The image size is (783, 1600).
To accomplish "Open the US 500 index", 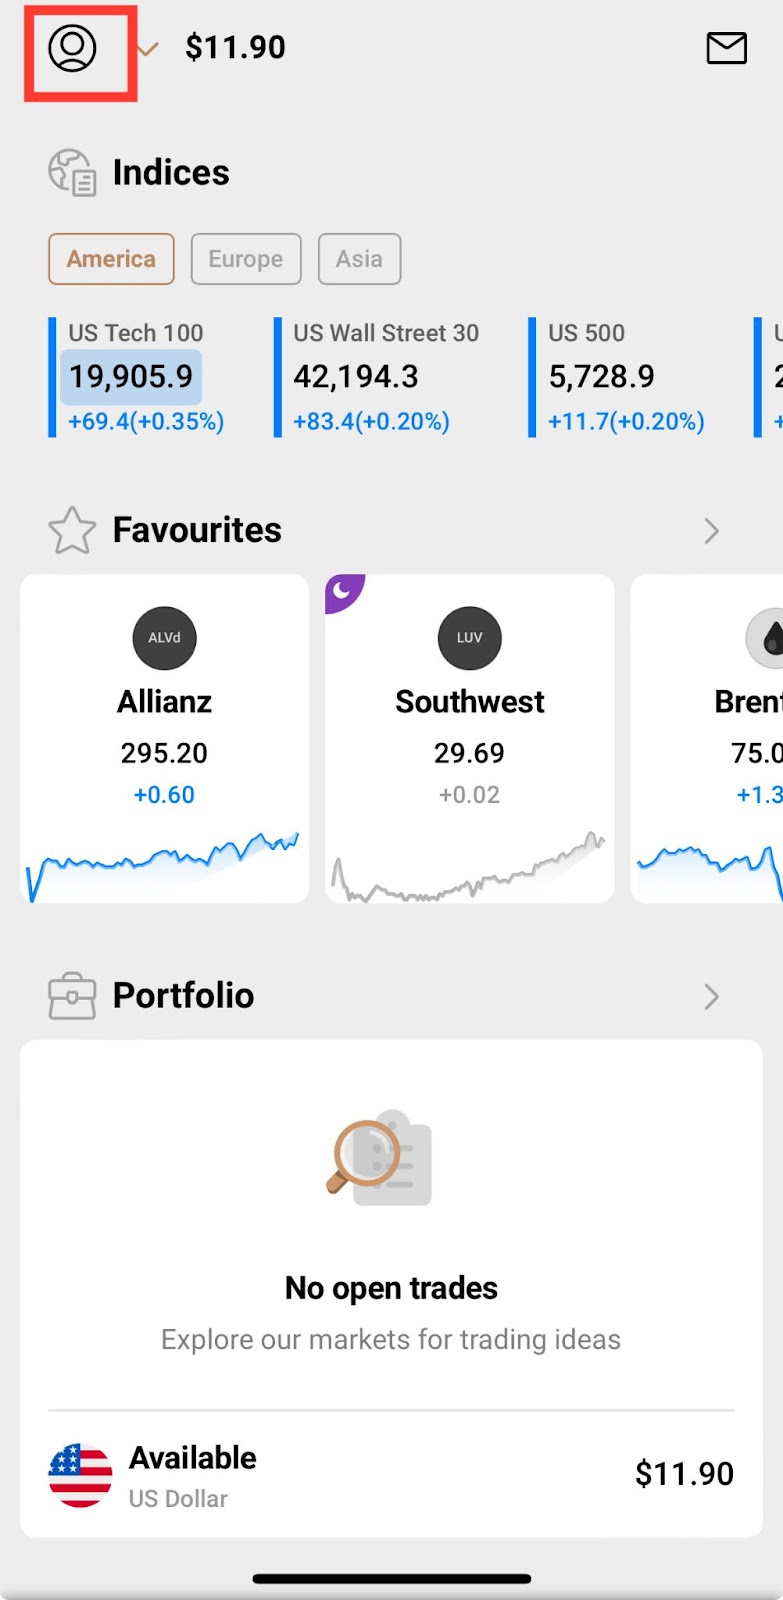I will (x=625, y=377).
